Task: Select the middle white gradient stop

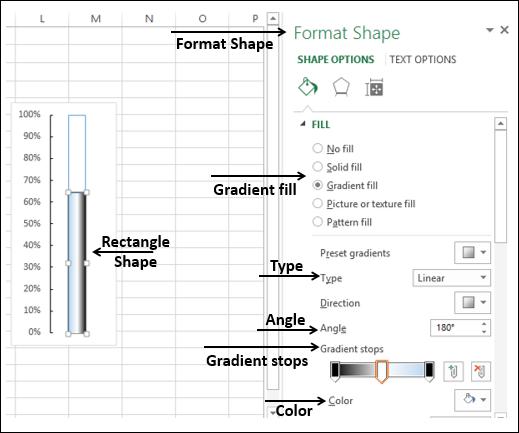Action: coord(382,371)
